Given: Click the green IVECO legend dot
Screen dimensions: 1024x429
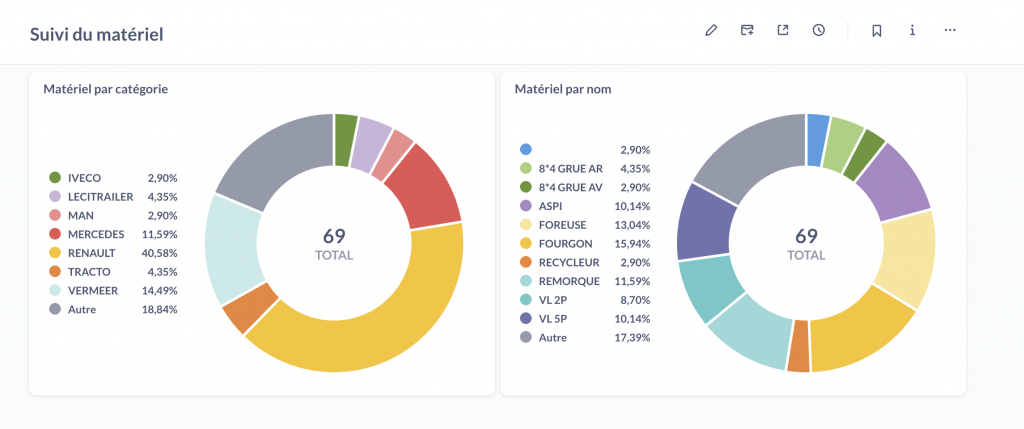Looking at the screenshot, I should click(55, 178).
